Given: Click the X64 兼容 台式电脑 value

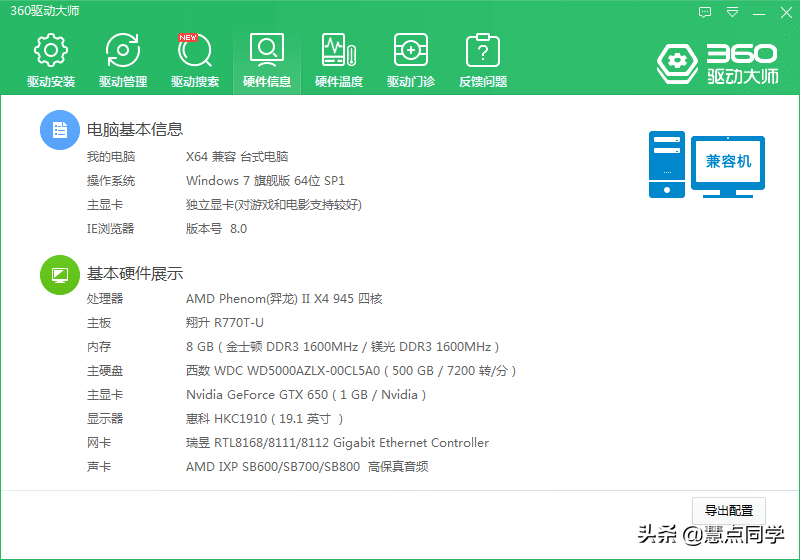Looking at the screenshot, I should click(x=237, y=157).
